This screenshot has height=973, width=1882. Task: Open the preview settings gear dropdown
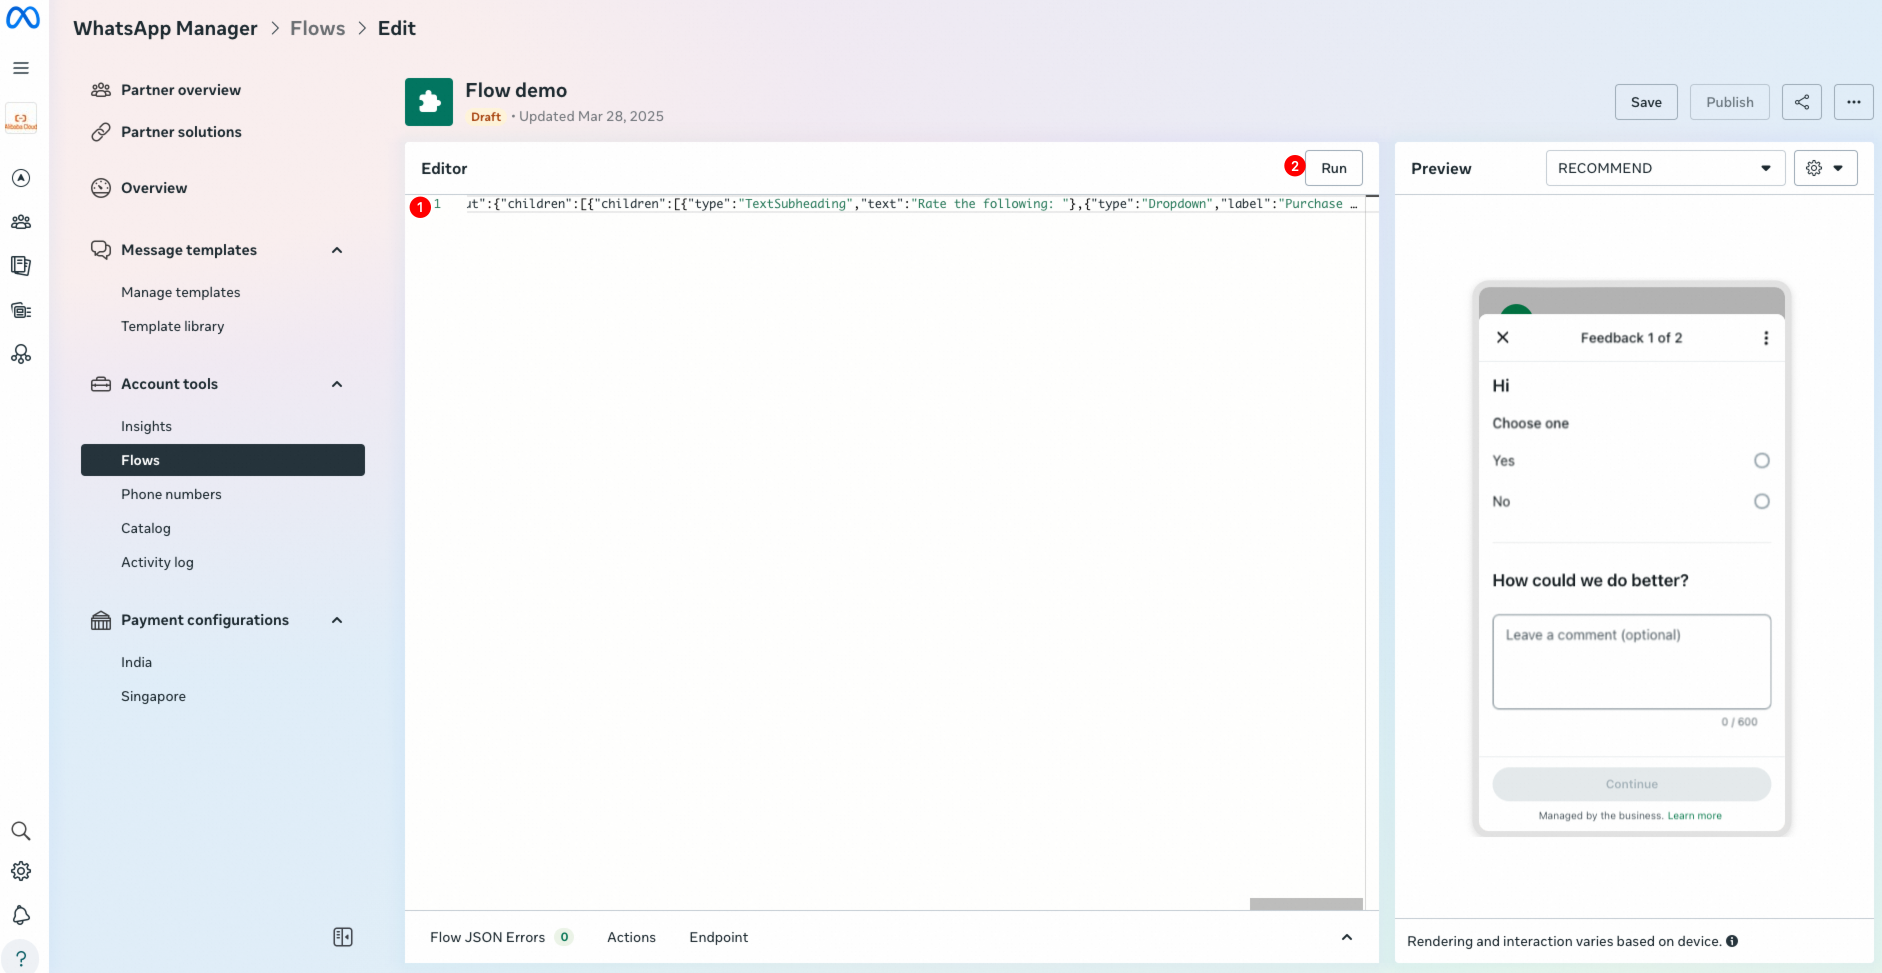click(x=1826, y=168)
